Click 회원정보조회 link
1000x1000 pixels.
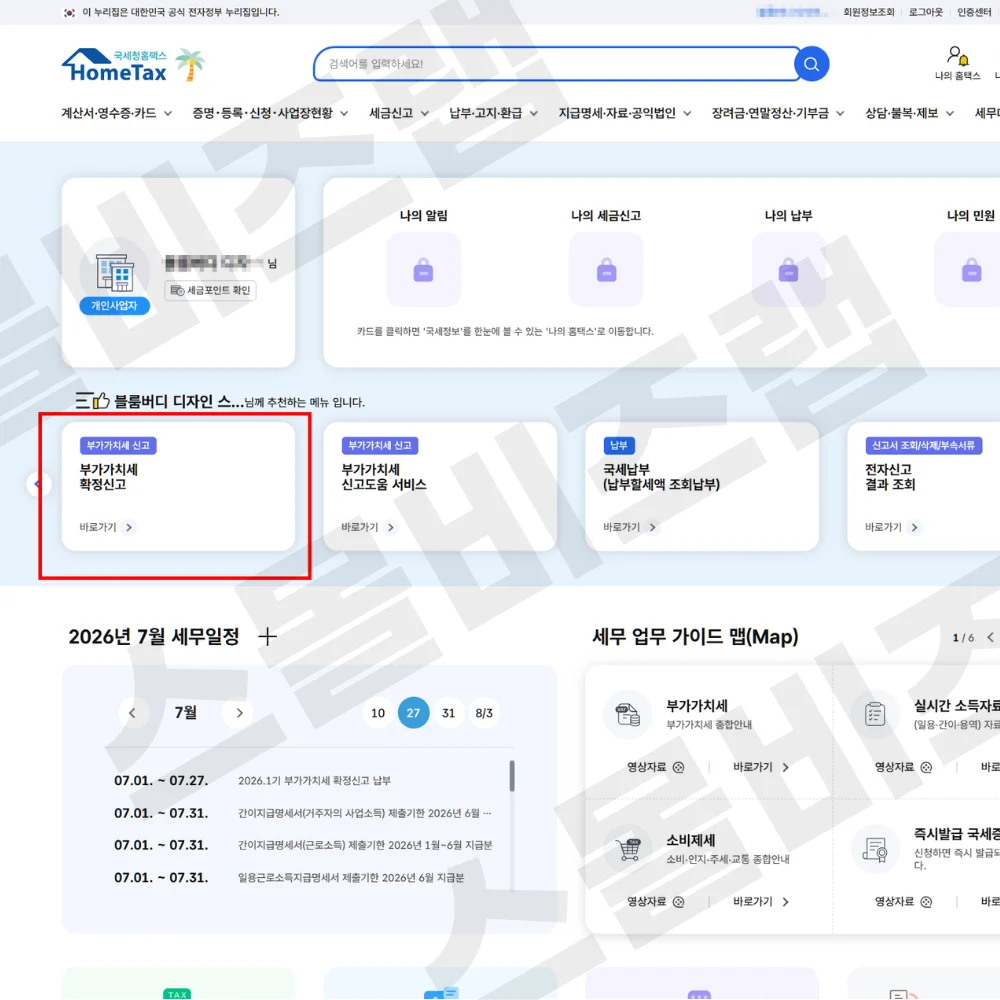(x=869, y=12)
